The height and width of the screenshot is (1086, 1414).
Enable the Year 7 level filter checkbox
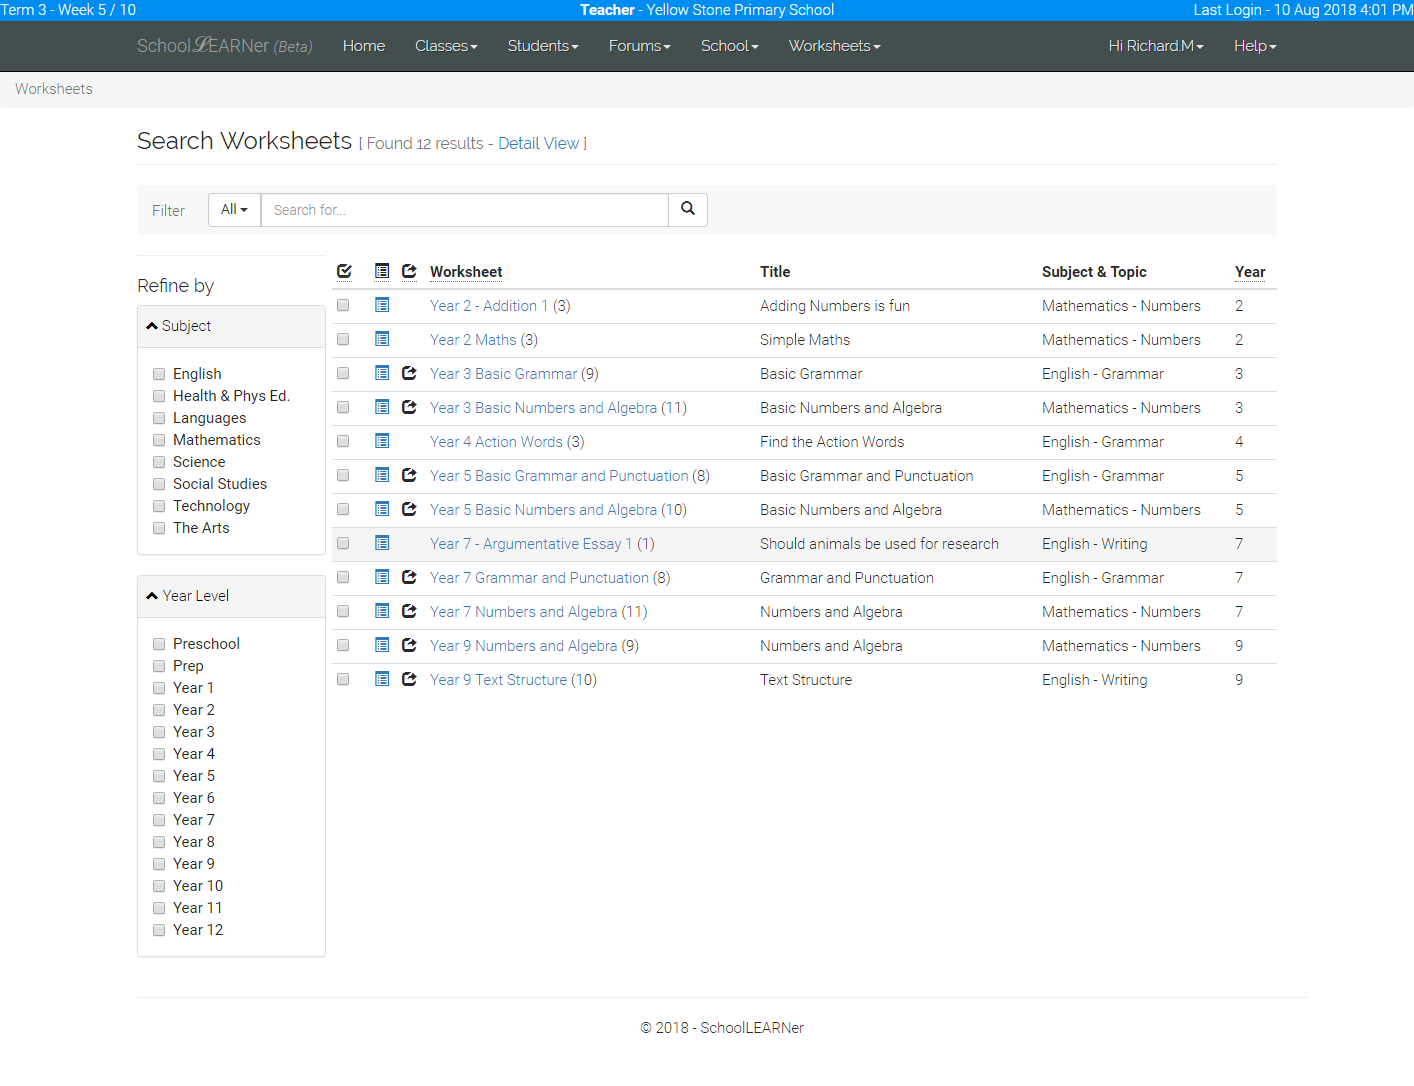click(159, 820)
